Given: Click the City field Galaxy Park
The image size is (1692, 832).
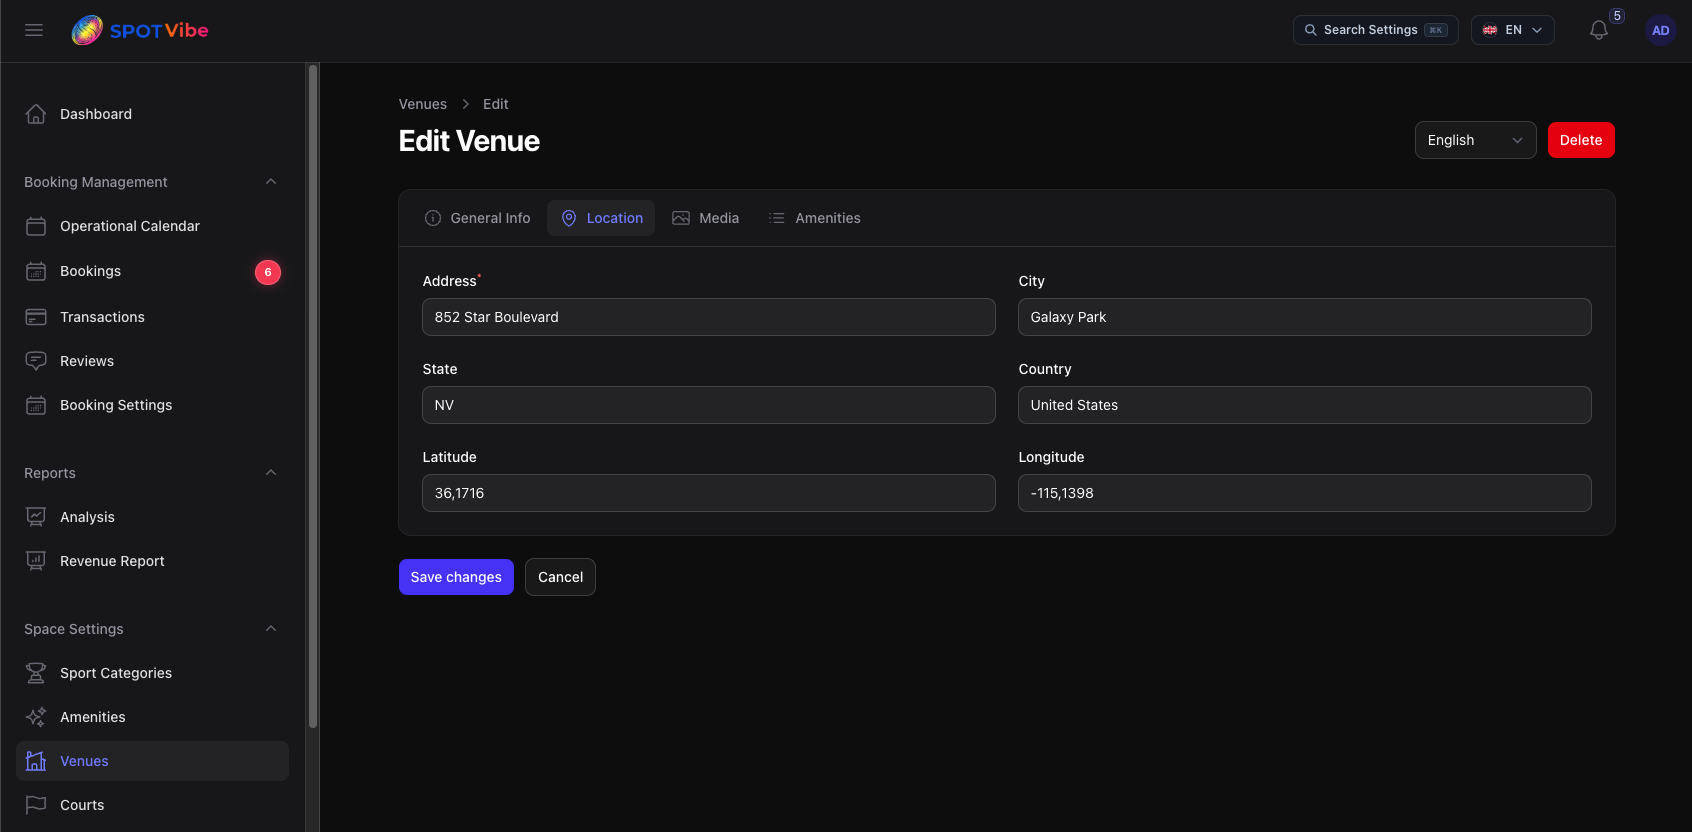Looking at the screenshot, I should click(1305, 317).
